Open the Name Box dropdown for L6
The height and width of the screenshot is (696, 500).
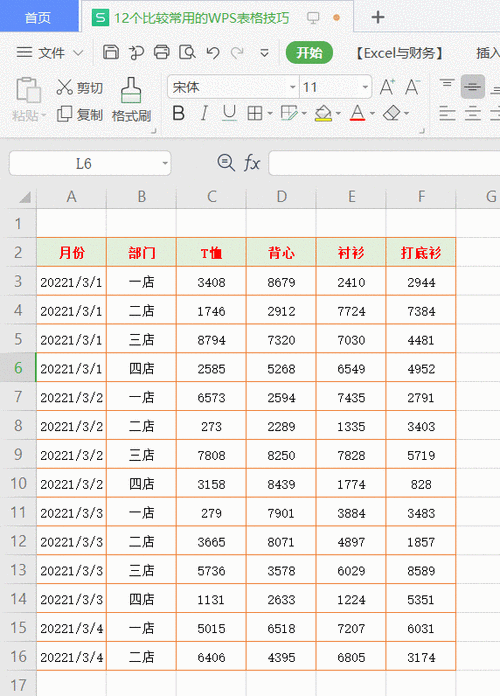coord(165,163)
